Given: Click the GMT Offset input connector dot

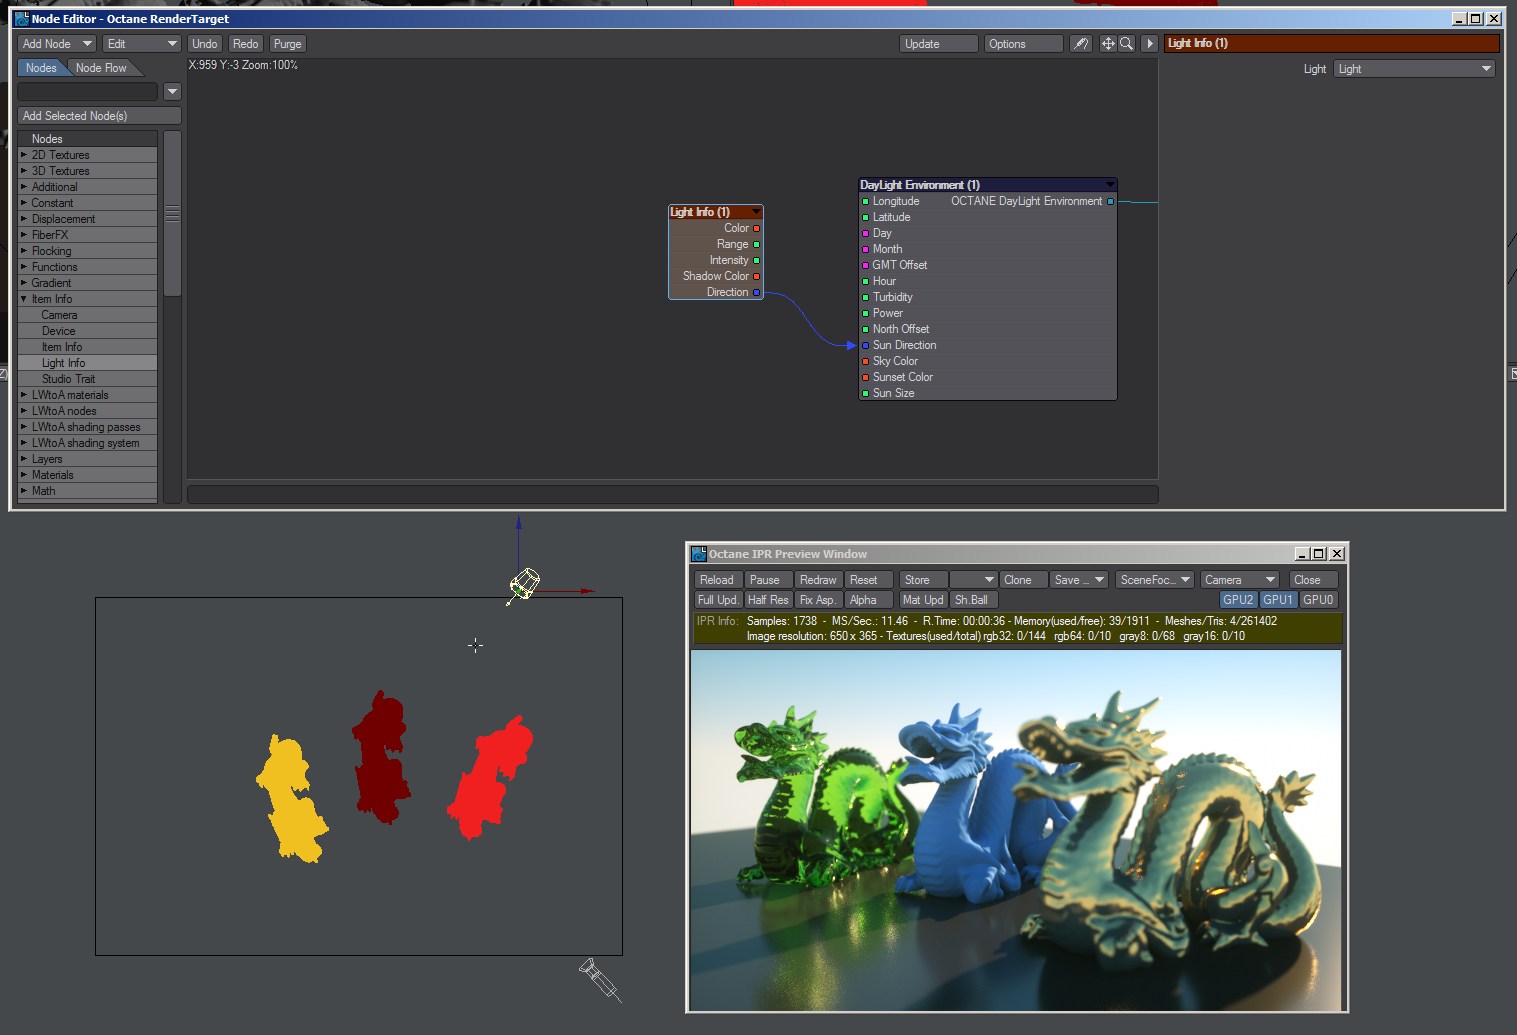Looking at the screenshot, I should (x=865, y=266).
